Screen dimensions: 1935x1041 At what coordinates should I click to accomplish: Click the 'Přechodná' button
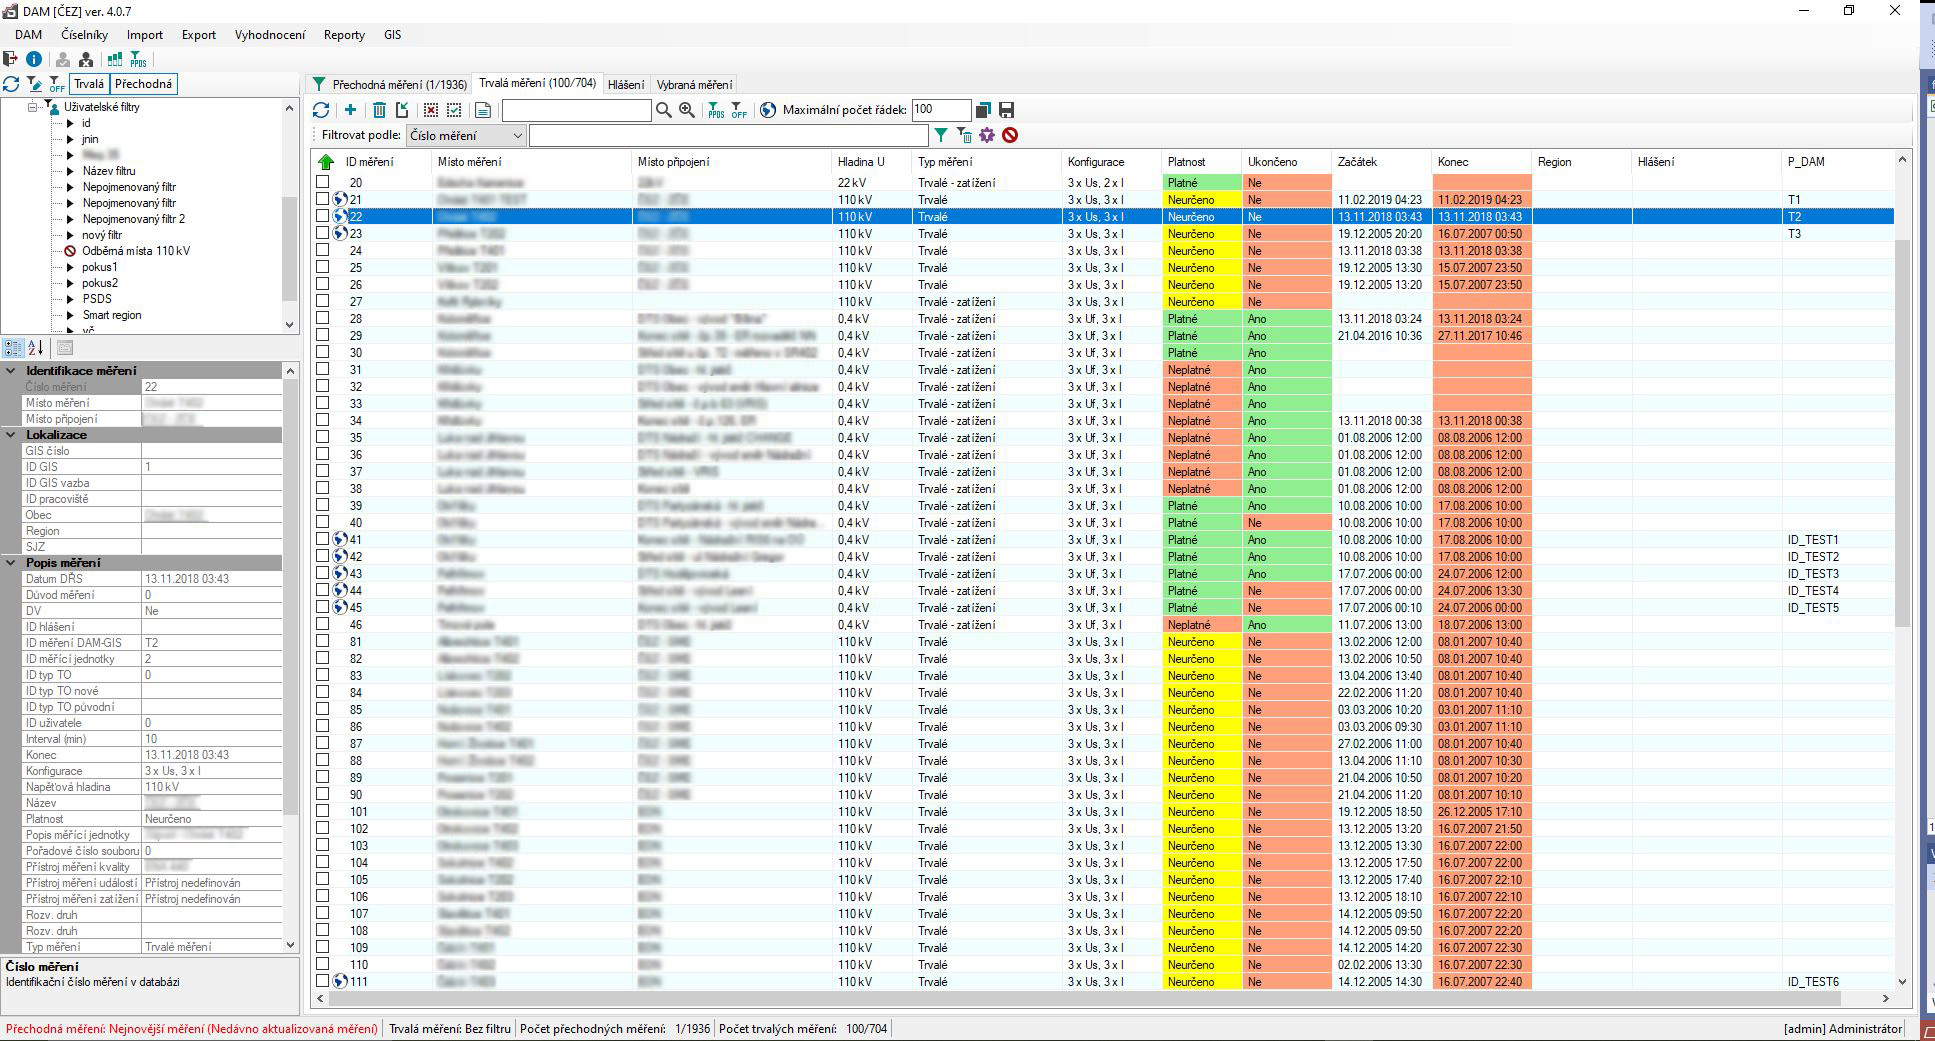click(143, 84)
